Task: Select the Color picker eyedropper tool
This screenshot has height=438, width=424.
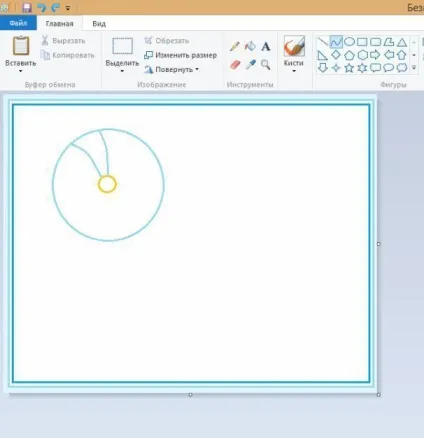Action: (250, 64)
